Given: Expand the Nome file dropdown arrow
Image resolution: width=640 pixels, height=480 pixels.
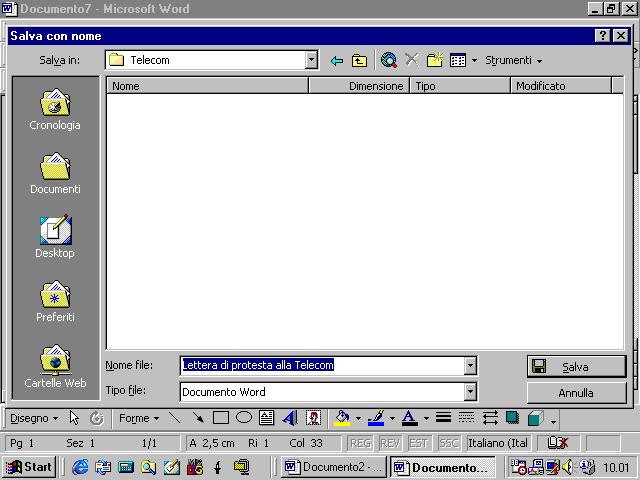Looking at the screenshot, I should click(x=470, y=366).
